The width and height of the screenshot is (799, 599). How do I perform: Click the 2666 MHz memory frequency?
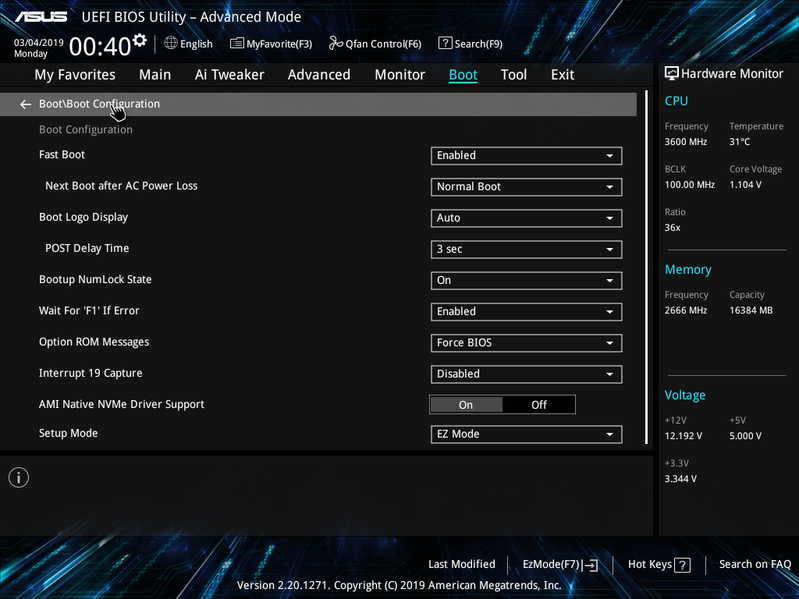tap(685, 311)
